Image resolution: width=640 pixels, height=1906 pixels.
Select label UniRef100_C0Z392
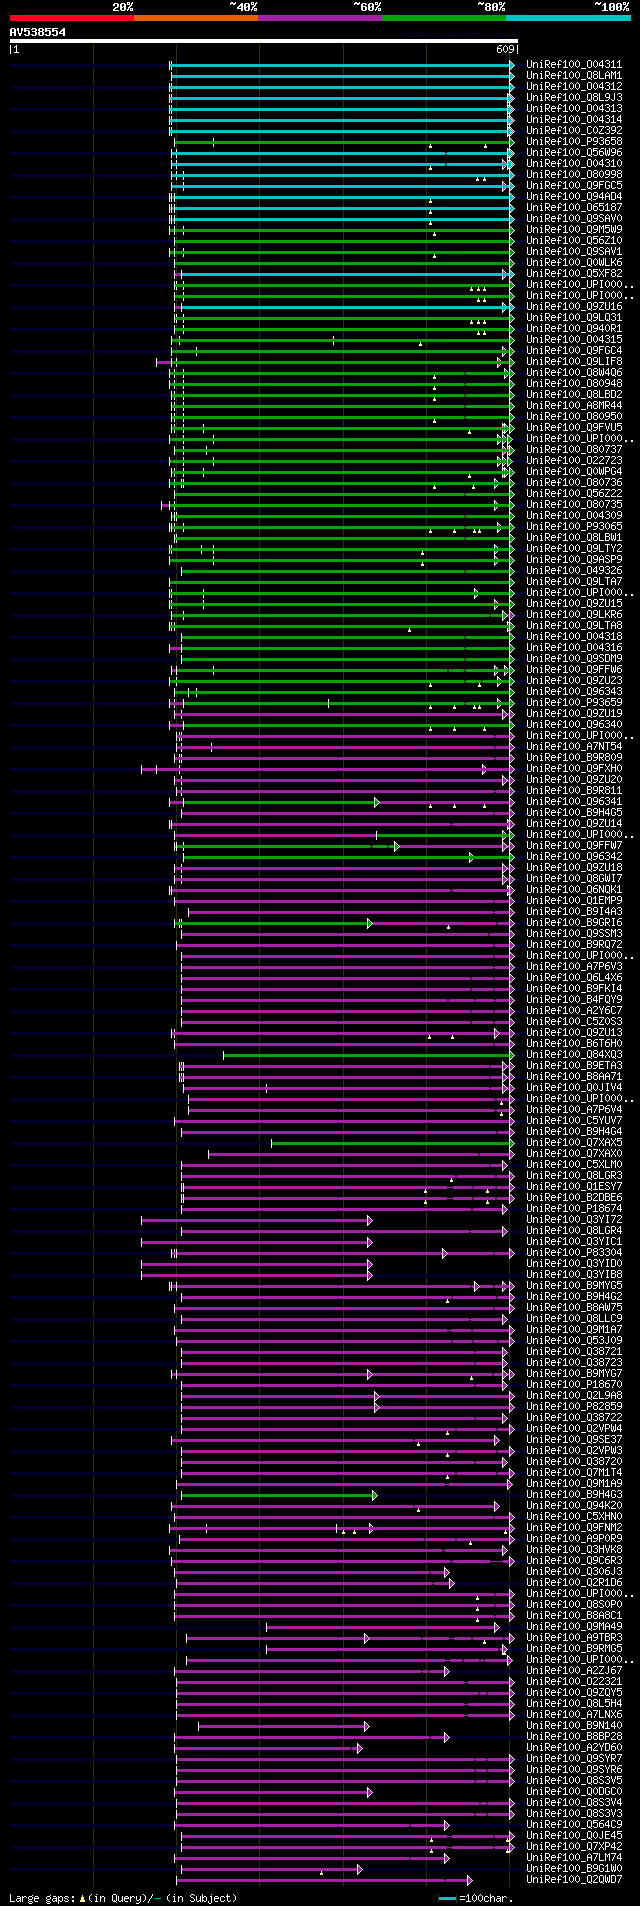pyautogui.click(x=574, y=131)
